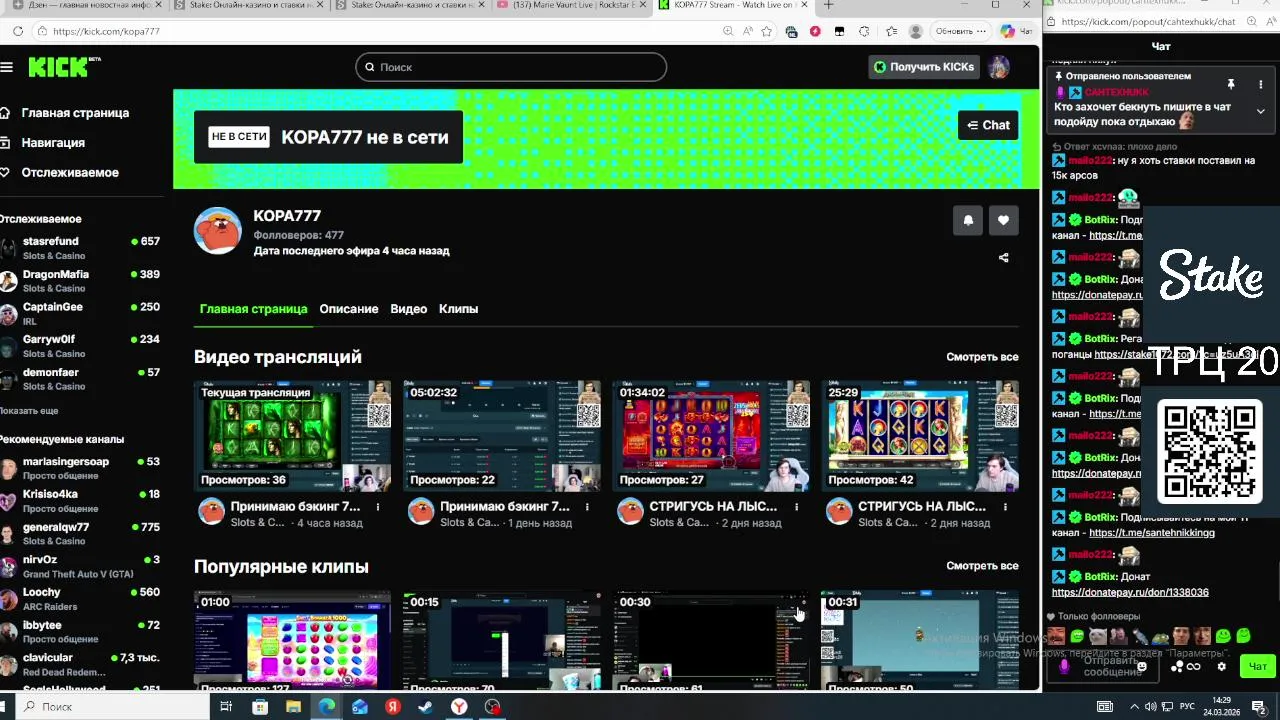Open Copilot icon in Edge toolbar
The image size is (1280, 720).
pos(1008,31)
